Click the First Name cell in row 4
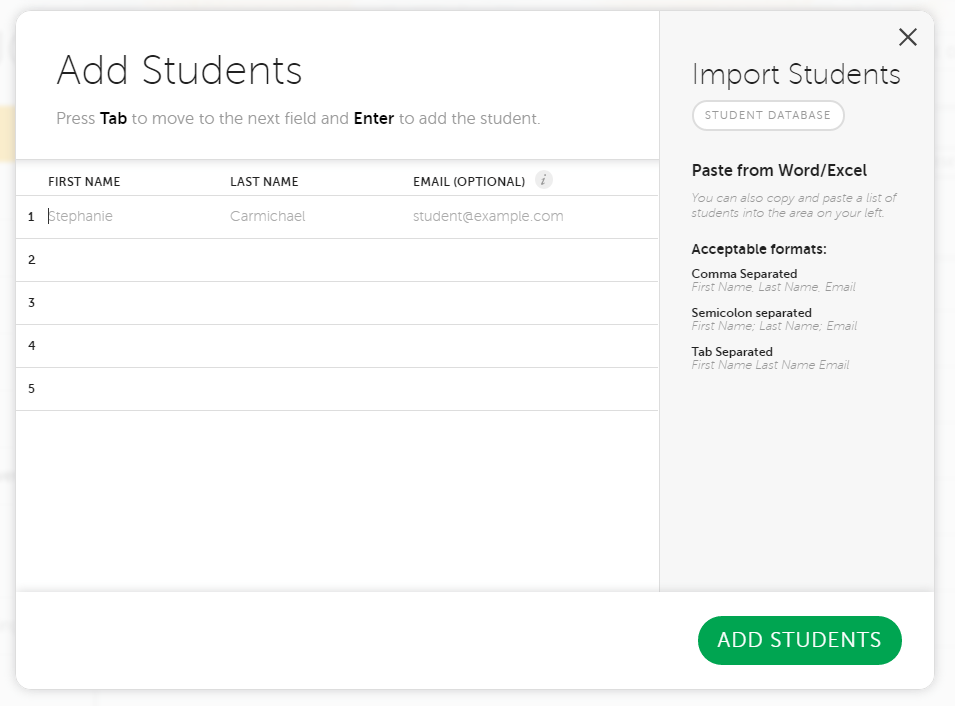 coord(130,346)
